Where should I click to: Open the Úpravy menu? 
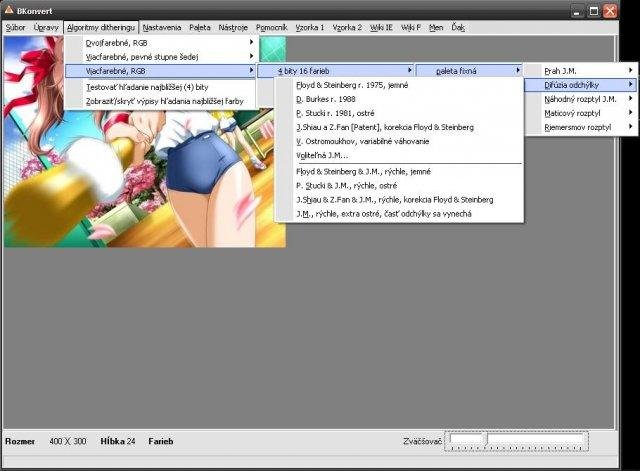(x=46, y=27)
